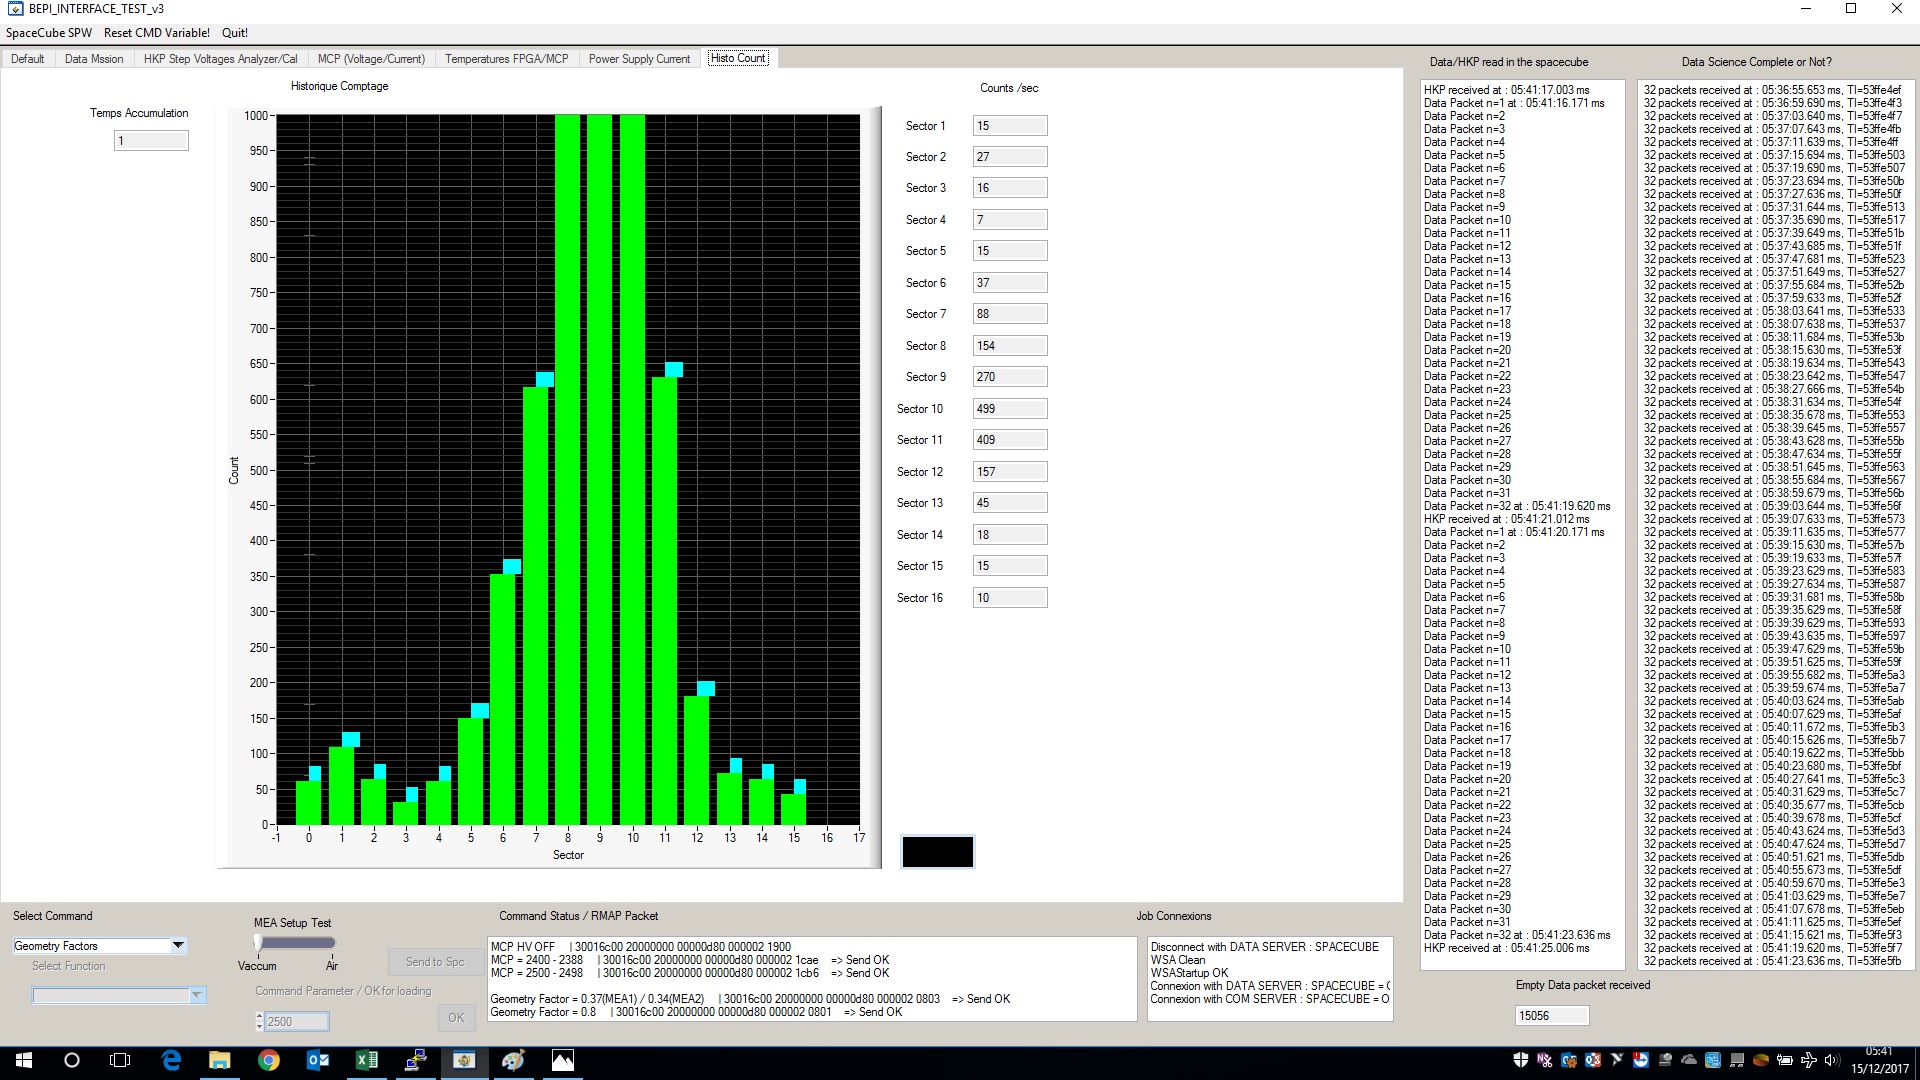This screenshot has height=1080, width=1920.
Task: Click 'MCP HV OFF' command status line
Action: click(640, 947)
